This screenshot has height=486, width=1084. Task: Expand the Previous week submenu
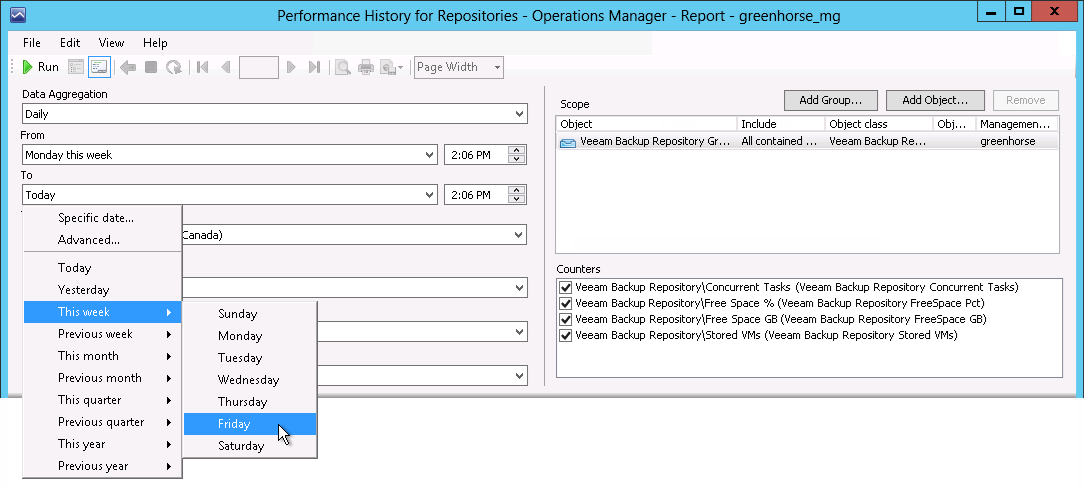click(102, 334)
